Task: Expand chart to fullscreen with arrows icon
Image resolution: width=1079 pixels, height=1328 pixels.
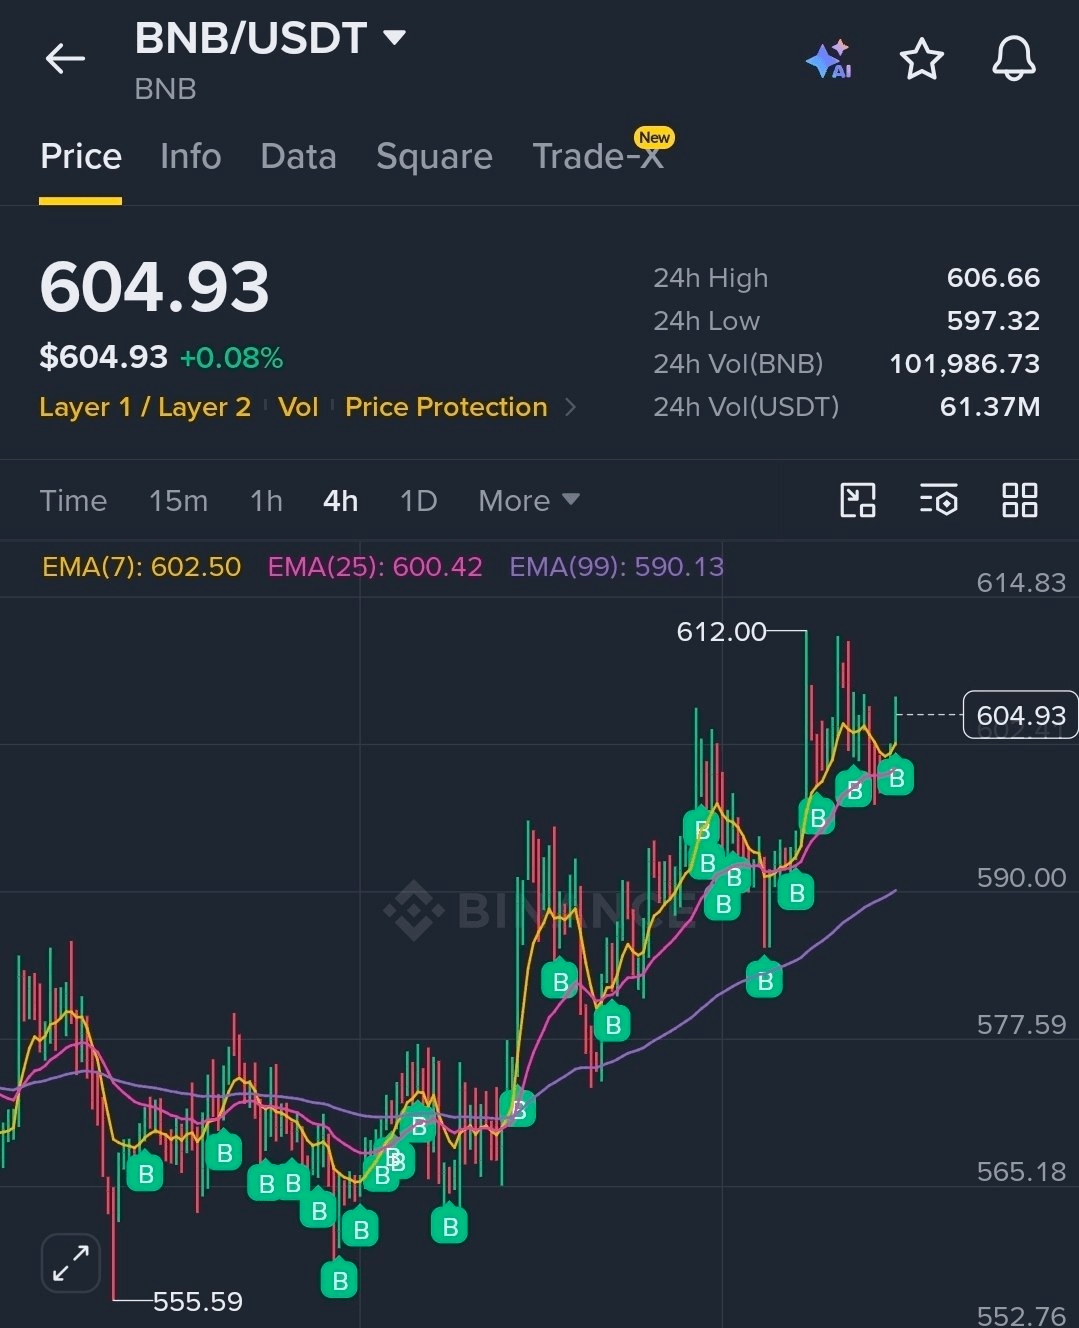Action: coord(71,1262)
